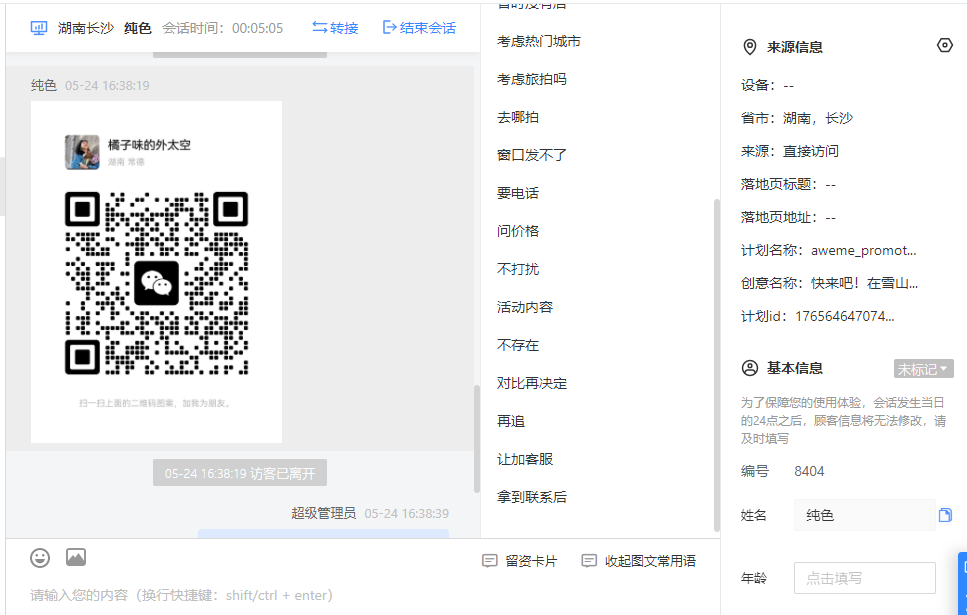Click the location pin icon next to 来源信息
This screenshot has width=967, height=615.
[x=749, y=47]
